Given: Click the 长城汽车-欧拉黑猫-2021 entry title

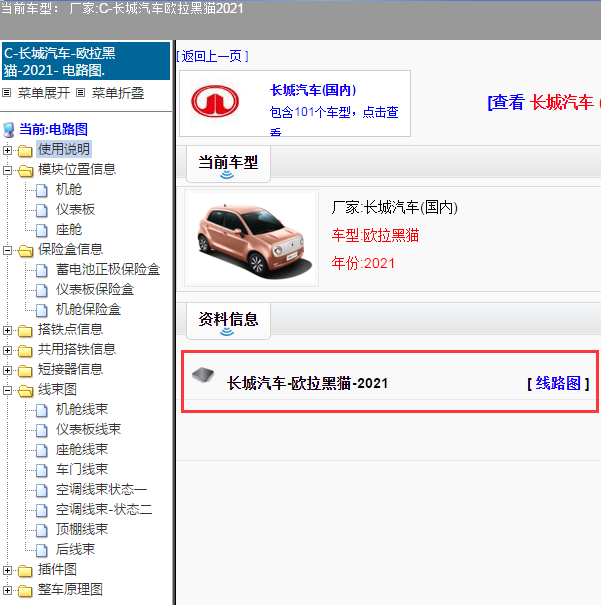Looking at the screenshot, I should tap(307, 384).
